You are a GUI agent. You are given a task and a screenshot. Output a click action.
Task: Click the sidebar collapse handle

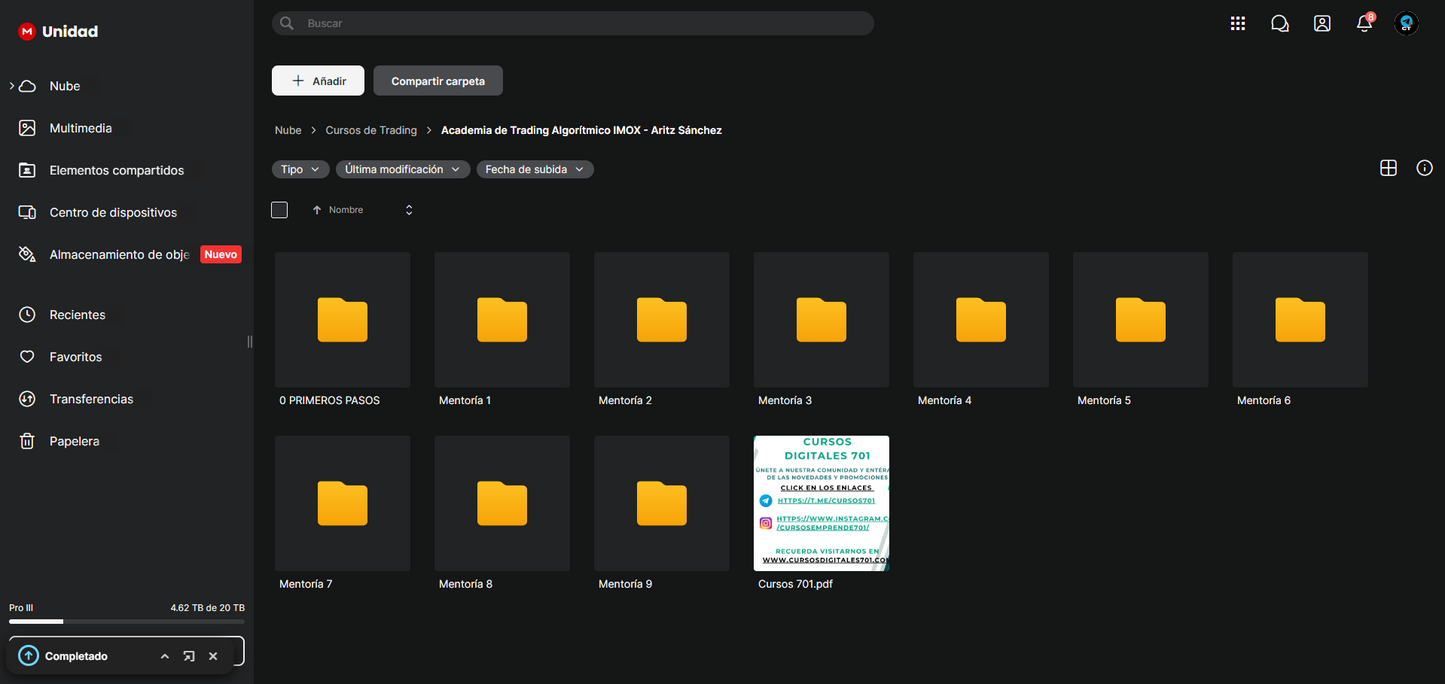[250, 342]
